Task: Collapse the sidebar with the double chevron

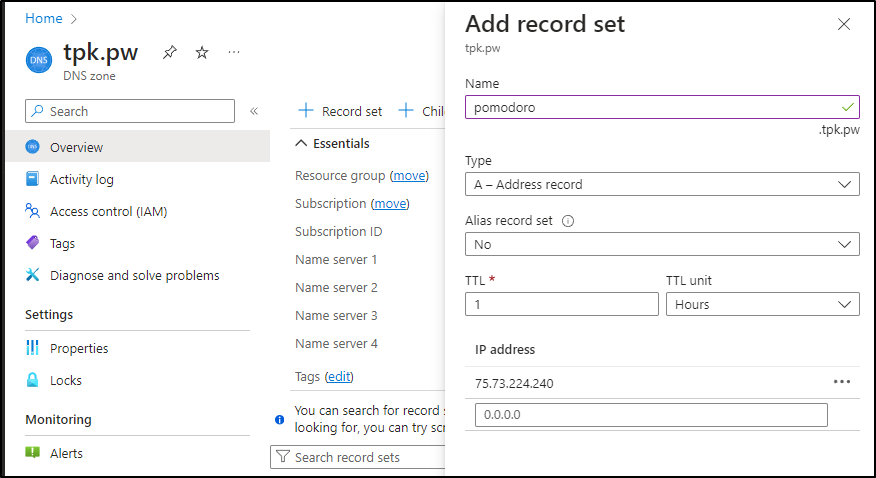Action: click(254, 111)
